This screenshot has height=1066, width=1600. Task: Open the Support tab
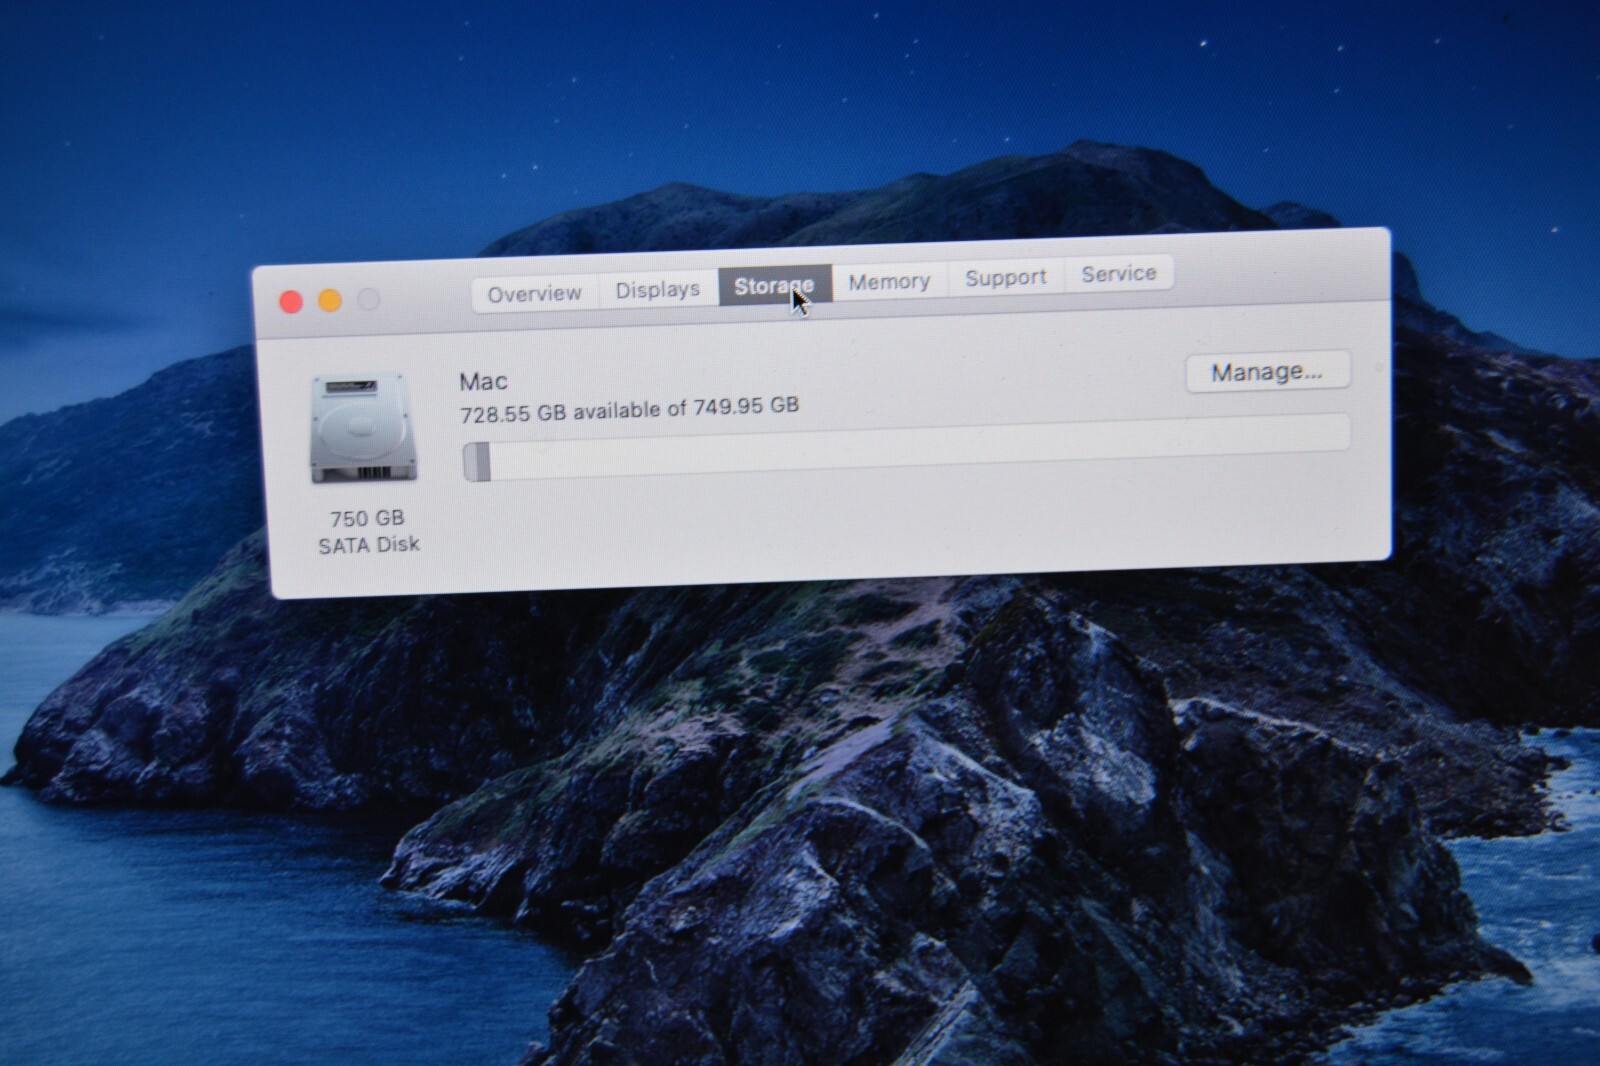tap(1005, 278)
